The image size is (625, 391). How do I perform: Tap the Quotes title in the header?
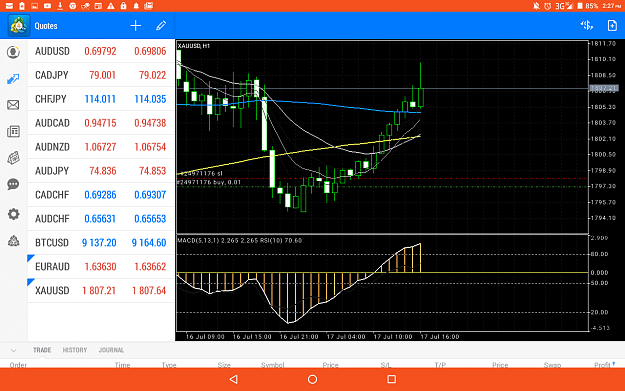[46, 26]
